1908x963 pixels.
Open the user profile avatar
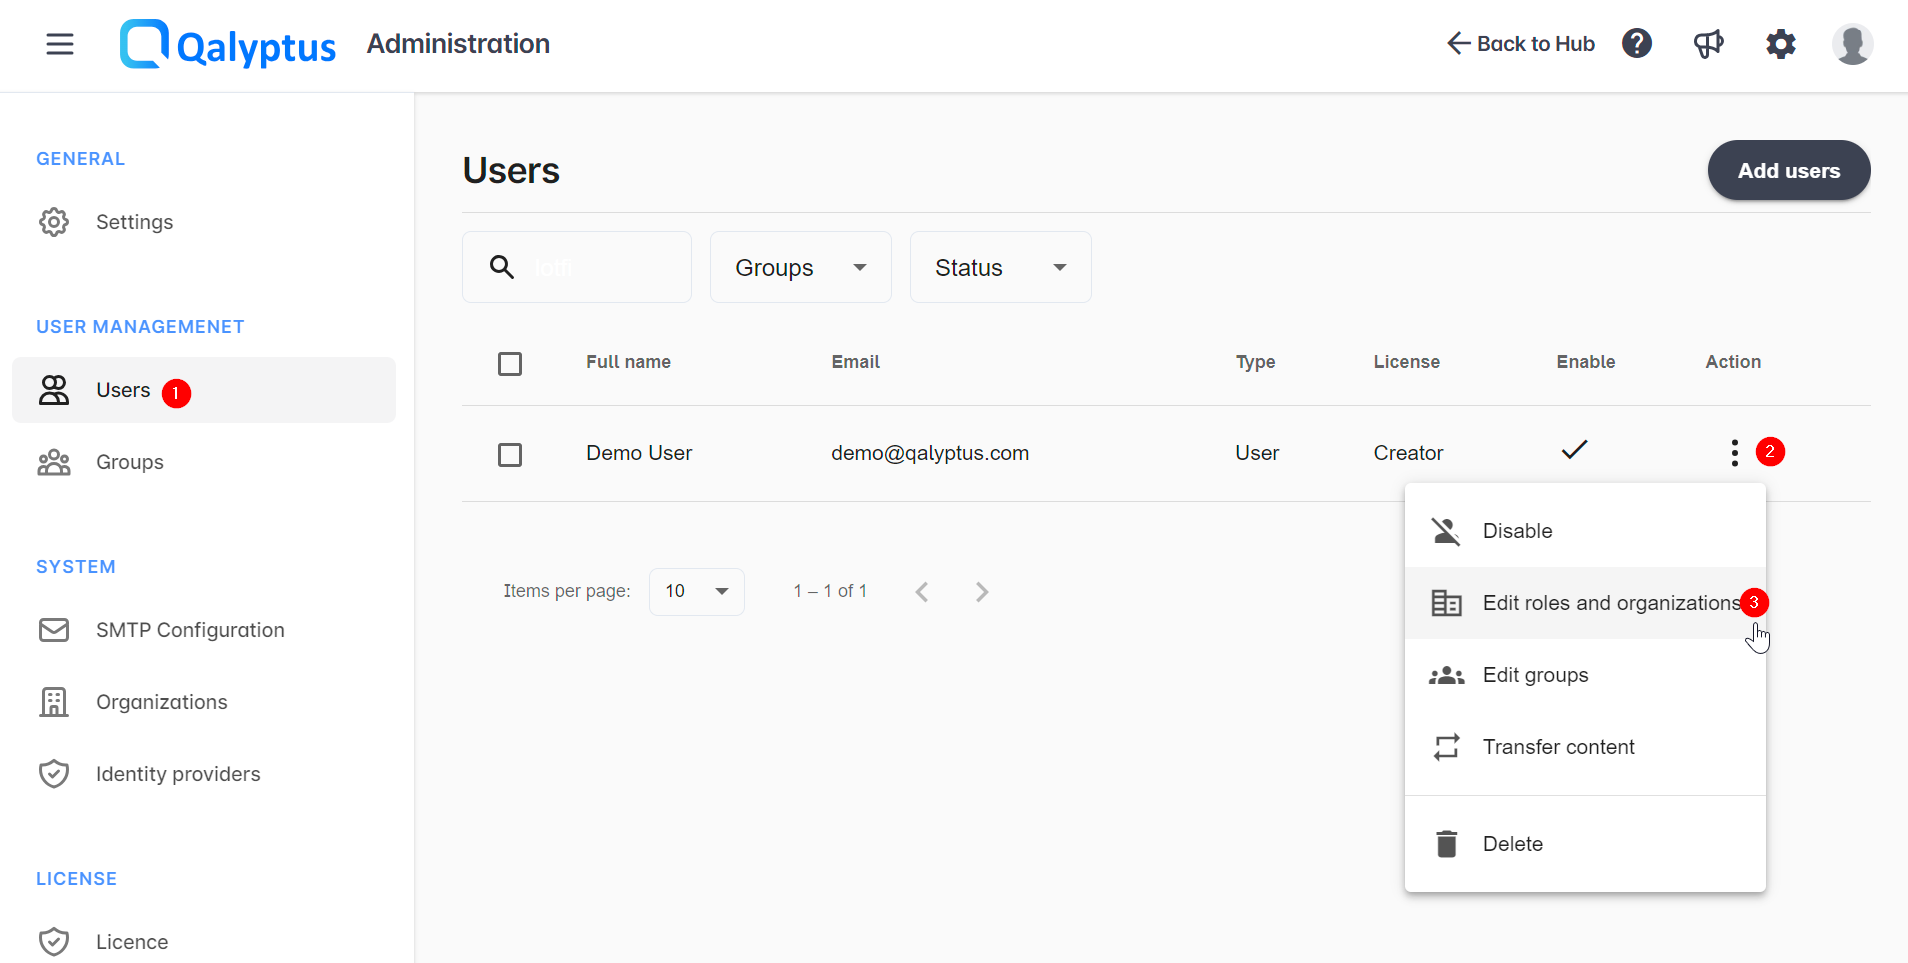pos(1852,44)
